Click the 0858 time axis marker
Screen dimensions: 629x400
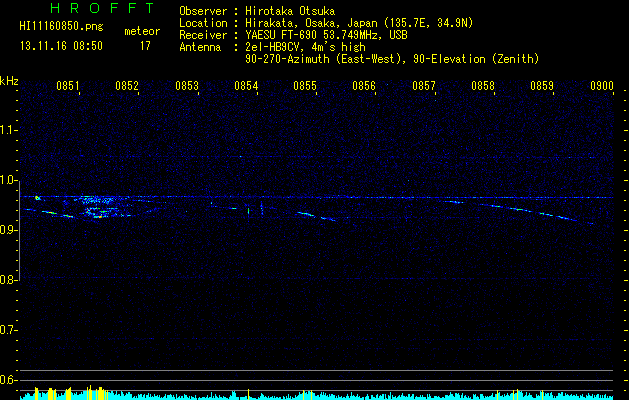483,86
